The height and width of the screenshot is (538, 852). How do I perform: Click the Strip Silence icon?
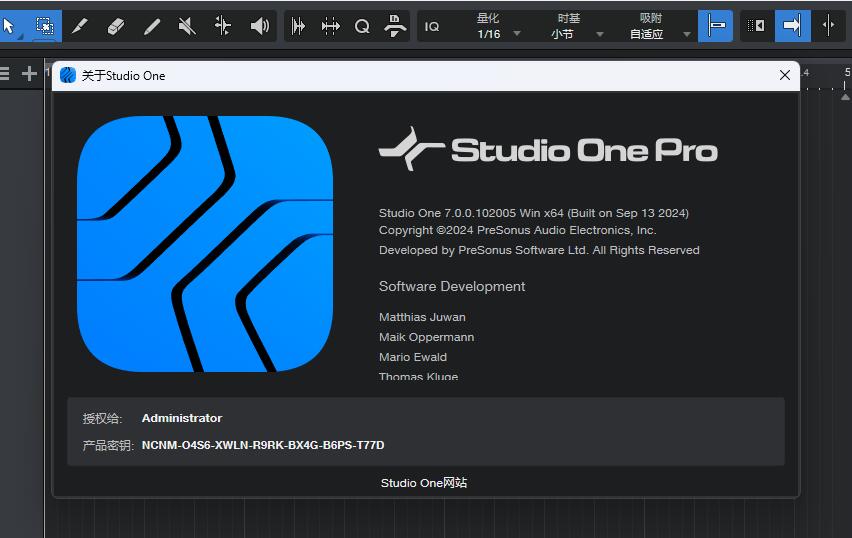click(298, 26)
